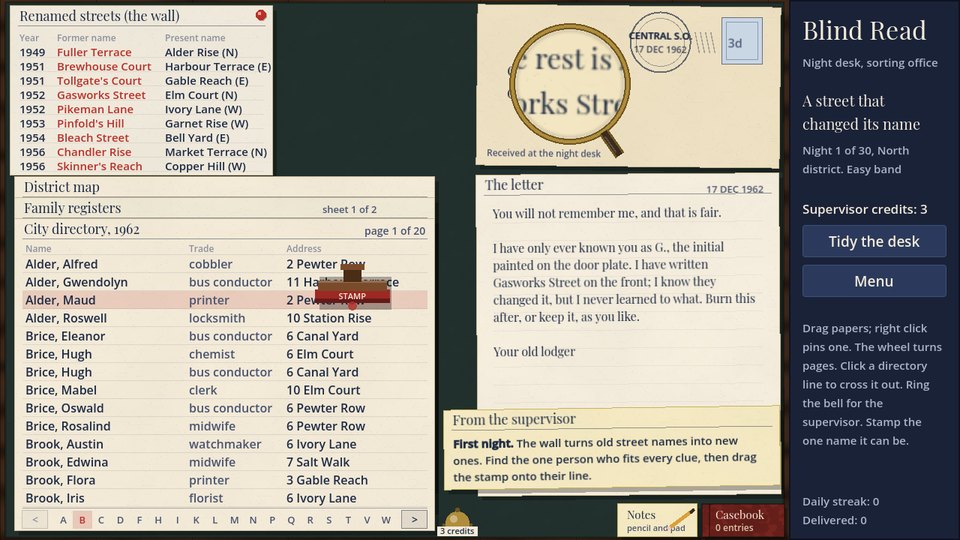960x540 pixels.
Task: Jump to directory letter Q
Action: pyautogui.click(x=291, y=520)
